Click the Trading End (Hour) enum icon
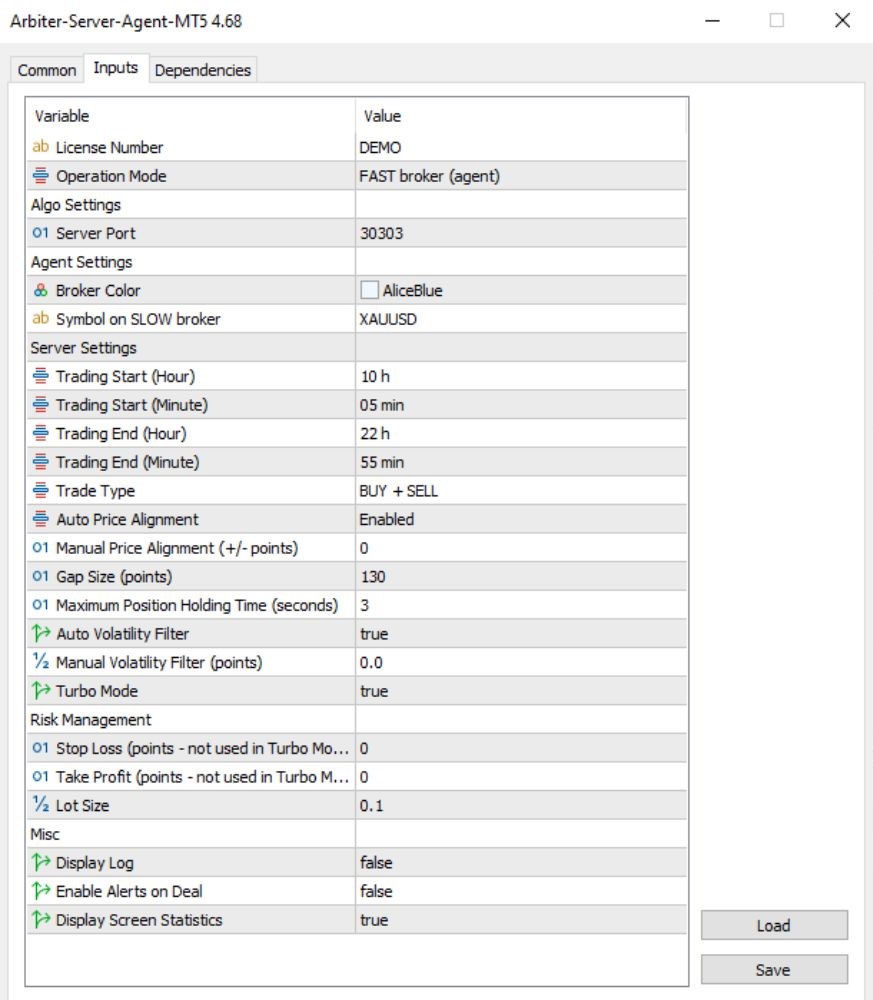This screenshot has width=873, height=1000. (40, 433)
